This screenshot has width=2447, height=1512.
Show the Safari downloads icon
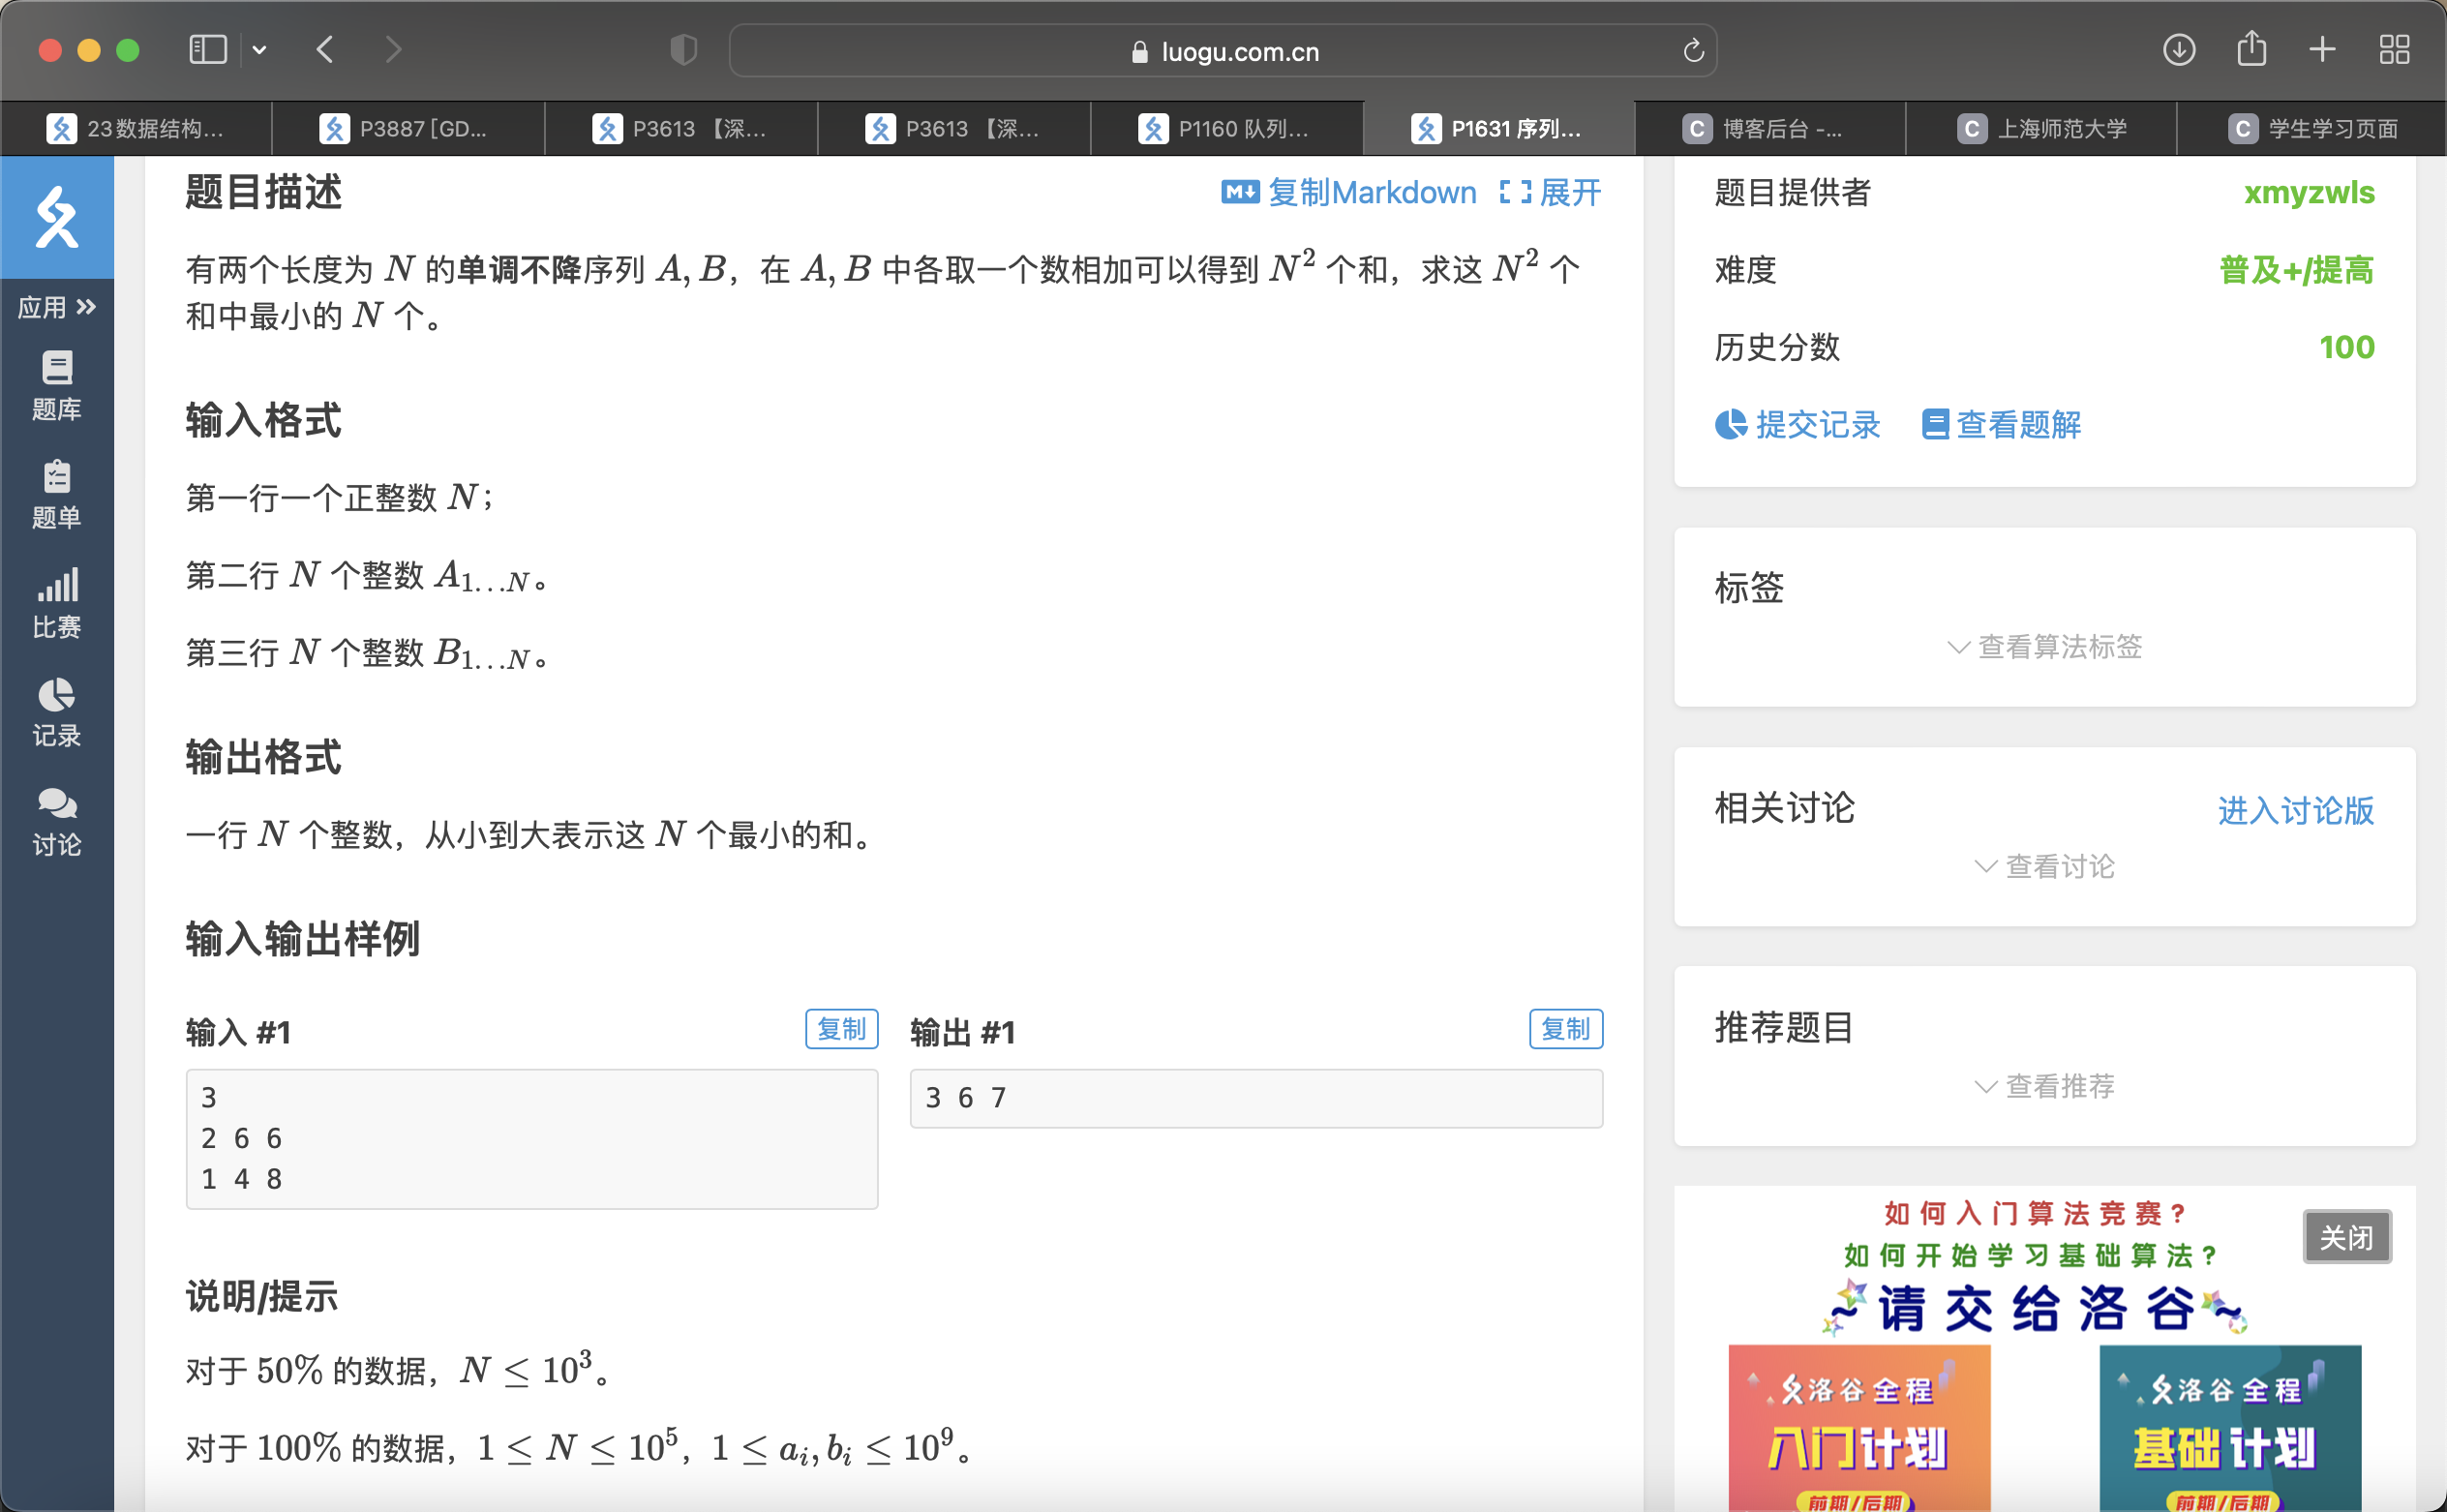(x=2178, y=49)
